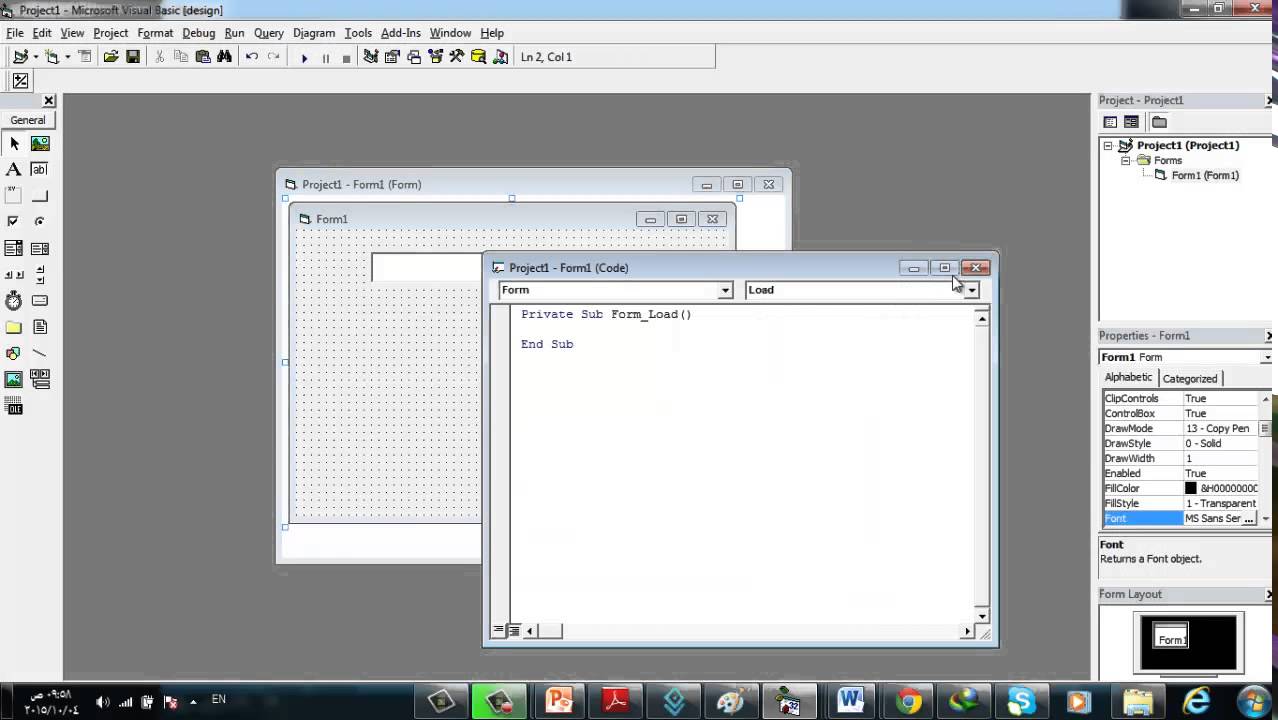1278x720 pixels.
Task: Select the PictureBox control tool
Action: tap(40, 143)
